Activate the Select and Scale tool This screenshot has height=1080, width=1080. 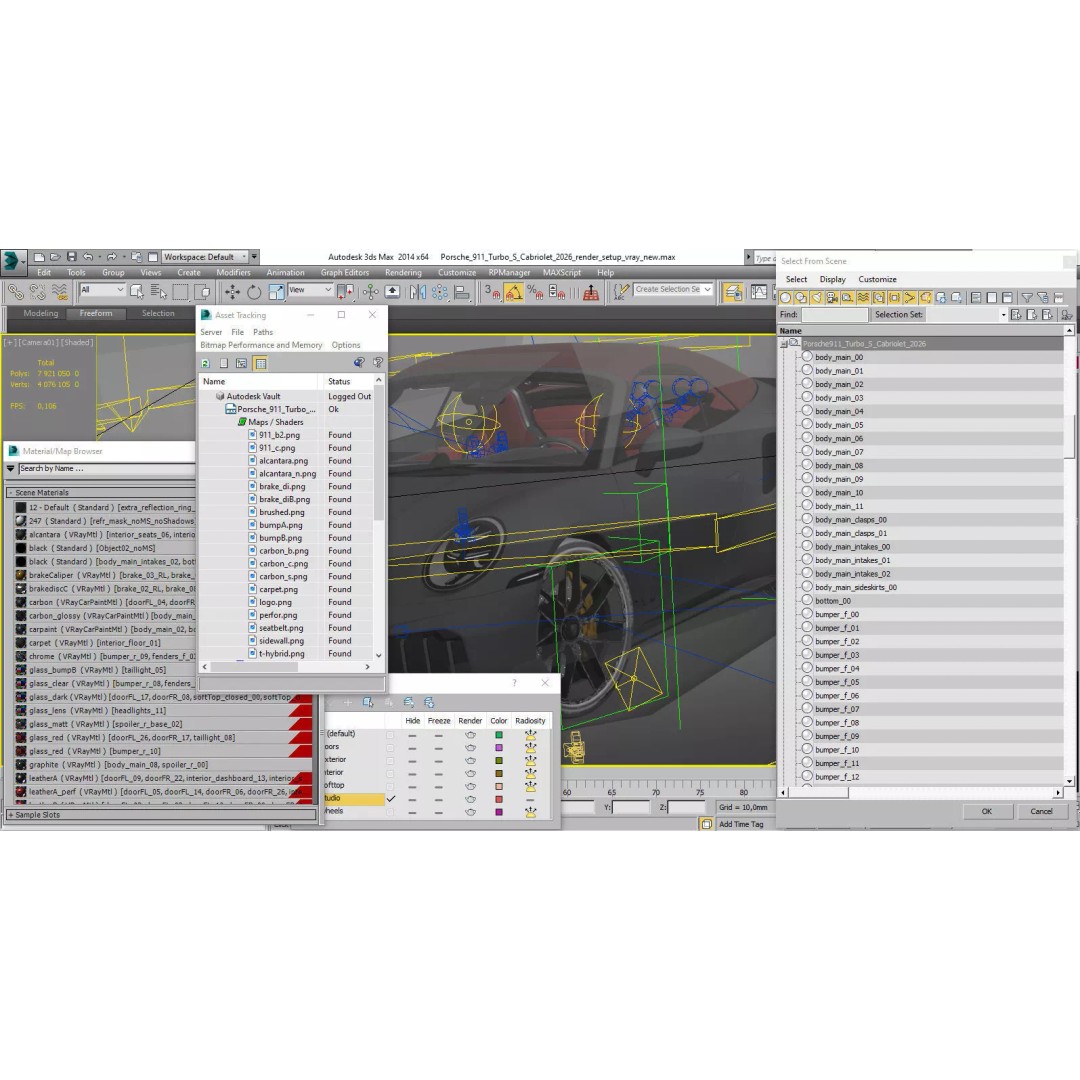point(276,293)
